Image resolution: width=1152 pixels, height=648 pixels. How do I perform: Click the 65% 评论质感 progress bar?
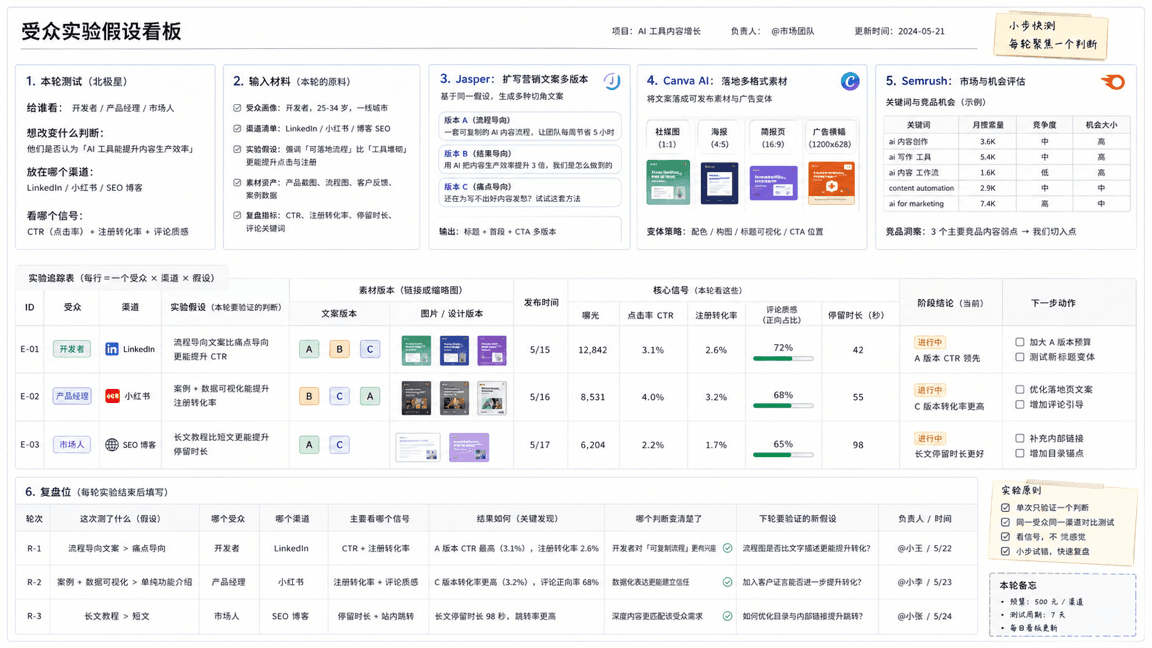tap(783, 455)
